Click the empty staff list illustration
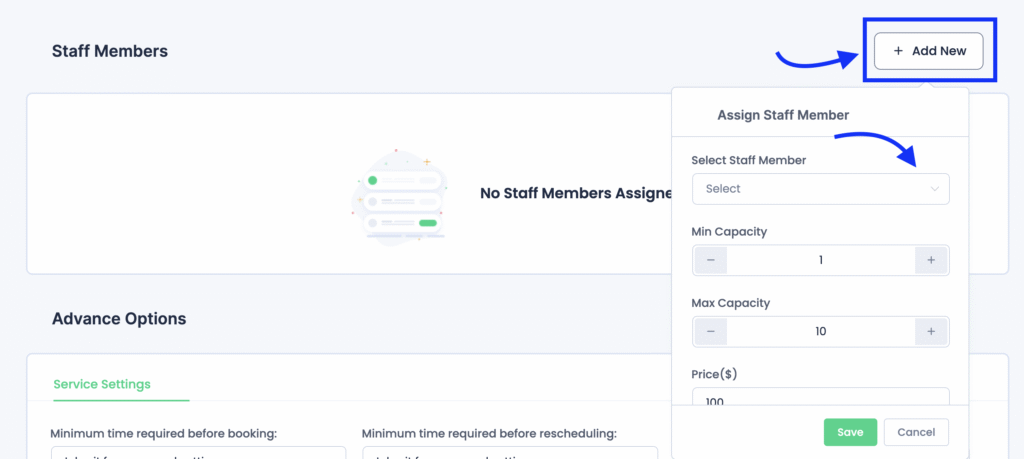Image resolution: width=1024 pixels, height=459 pixels. coord(399,195)
